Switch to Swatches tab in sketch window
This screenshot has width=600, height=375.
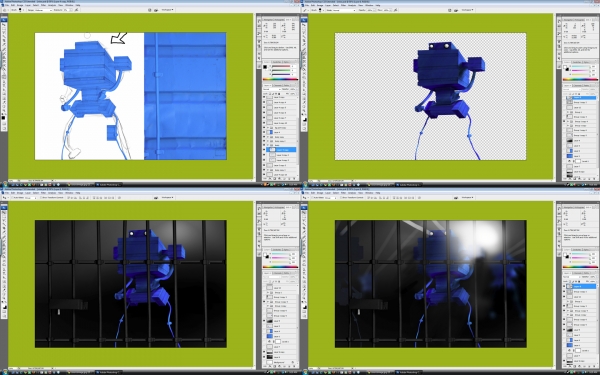(x=277, y=62)
